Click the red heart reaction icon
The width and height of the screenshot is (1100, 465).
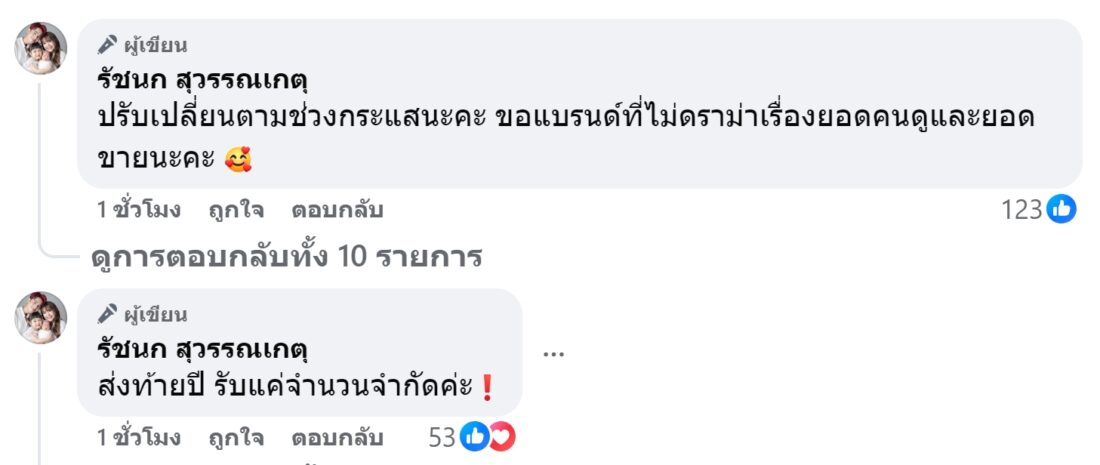tap(500, 436)
